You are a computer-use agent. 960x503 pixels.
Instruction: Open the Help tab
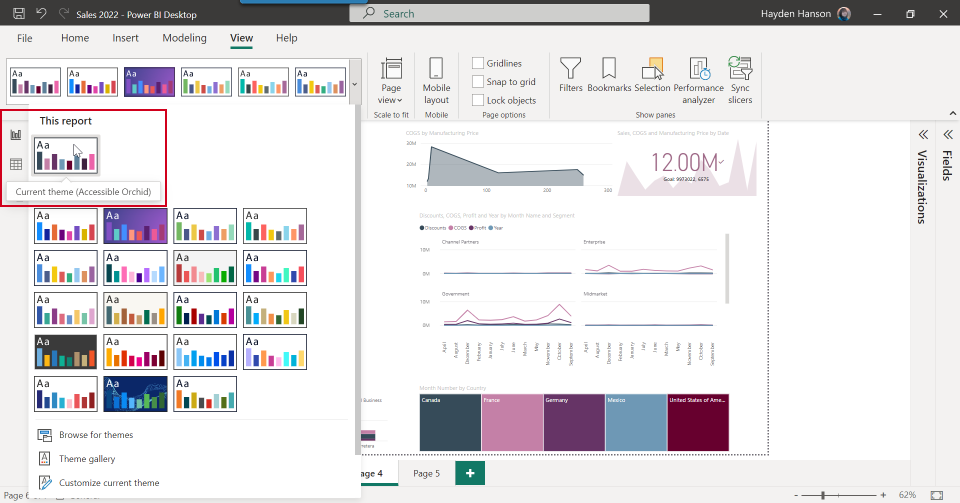click(287, 38)
